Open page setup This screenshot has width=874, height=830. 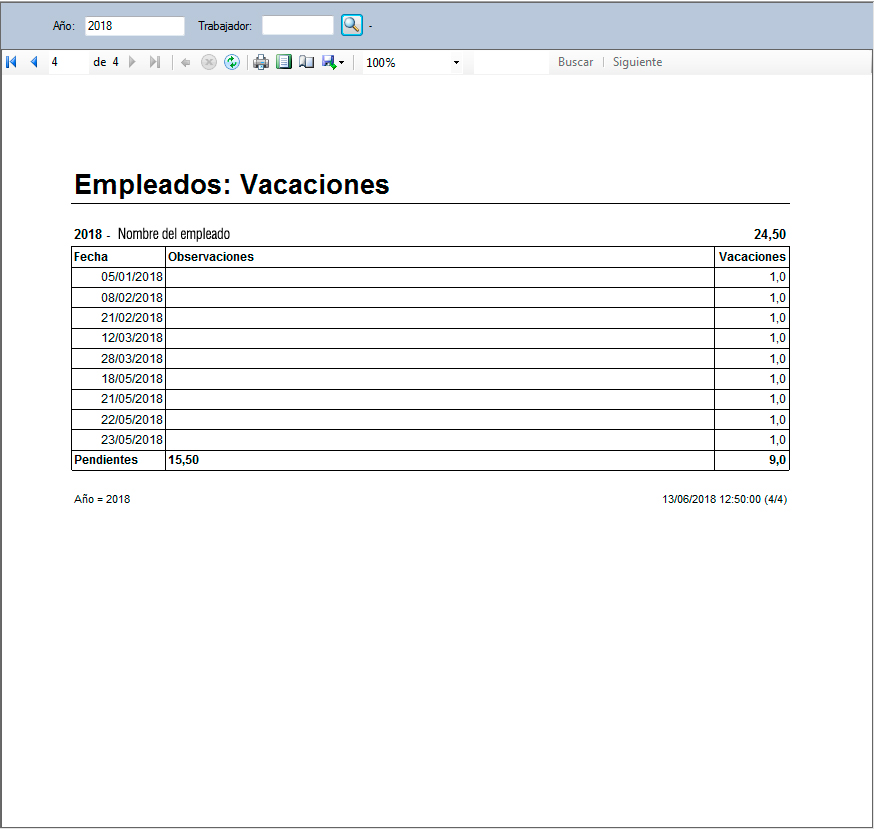tap(307, 62)
